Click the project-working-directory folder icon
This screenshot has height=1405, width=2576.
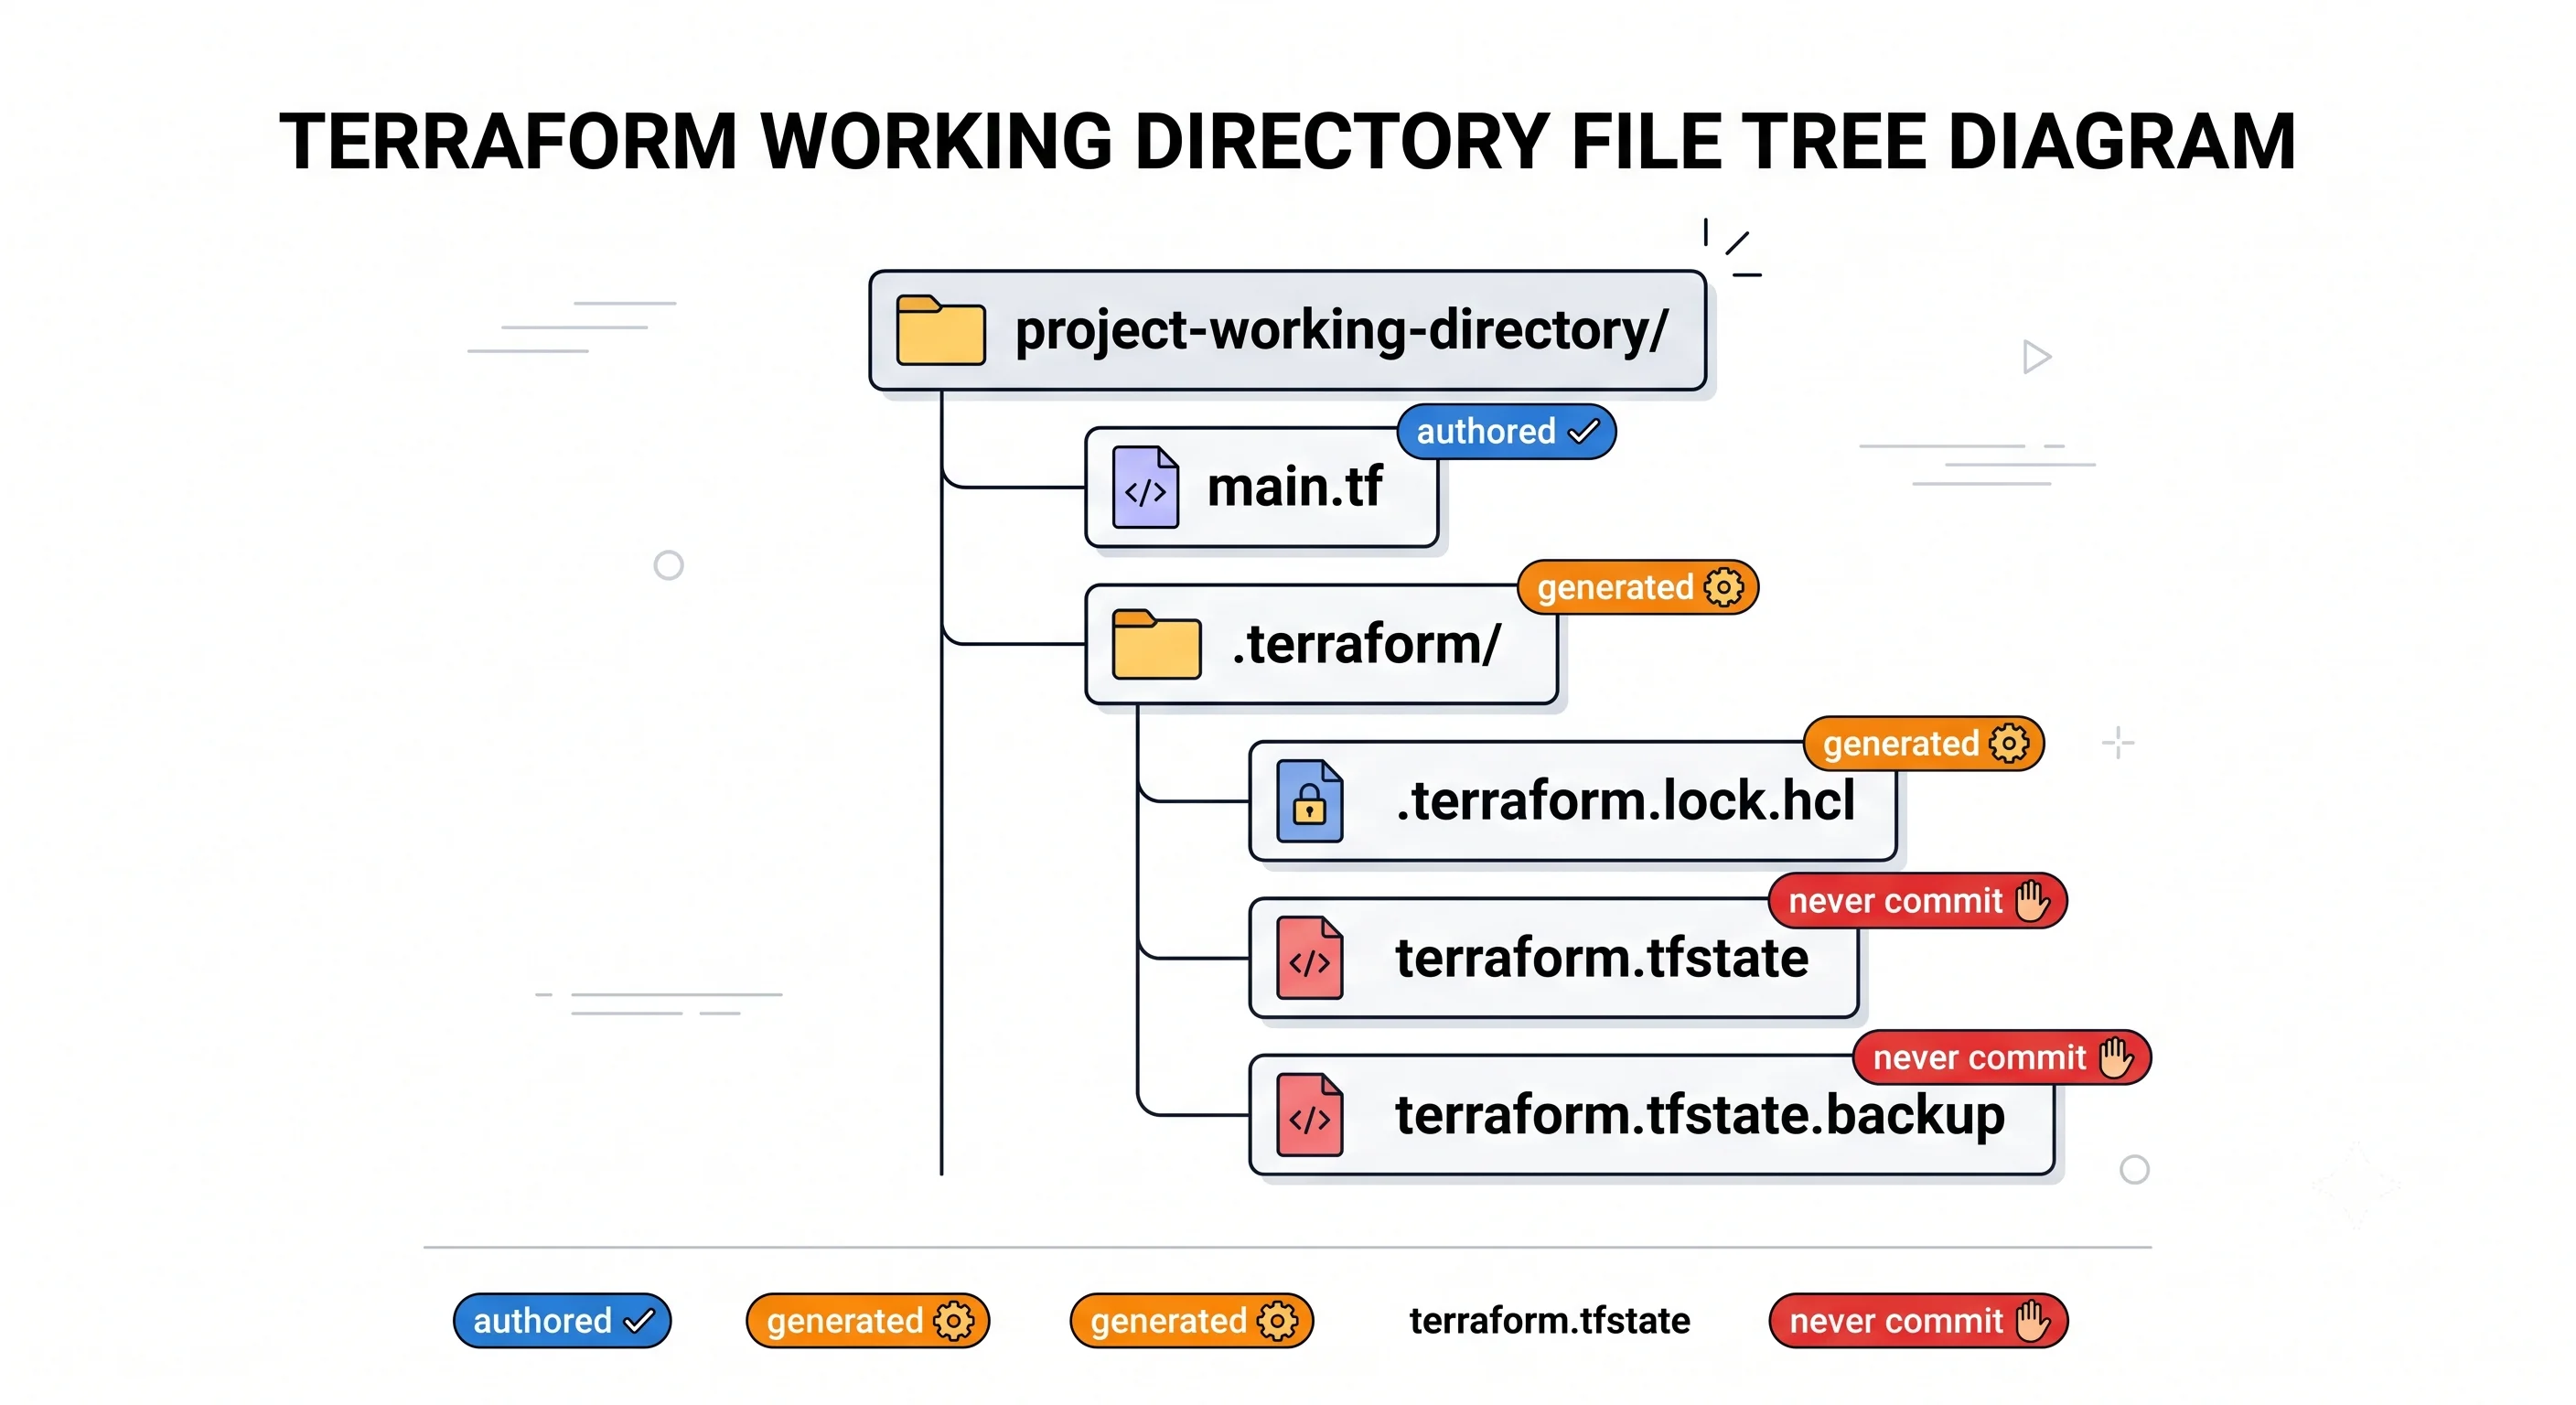(x=940, y=330)
